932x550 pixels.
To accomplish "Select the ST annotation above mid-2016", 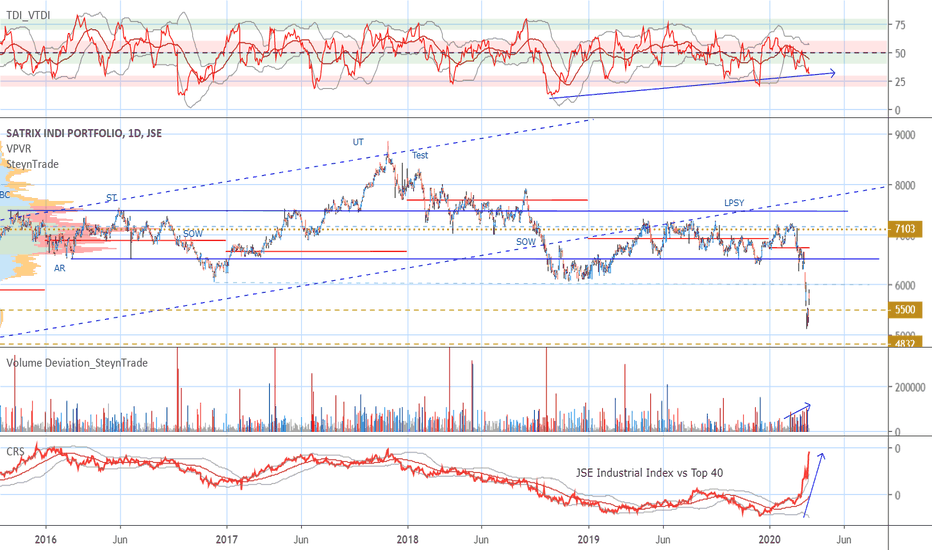I will click(x=112, y=198).
